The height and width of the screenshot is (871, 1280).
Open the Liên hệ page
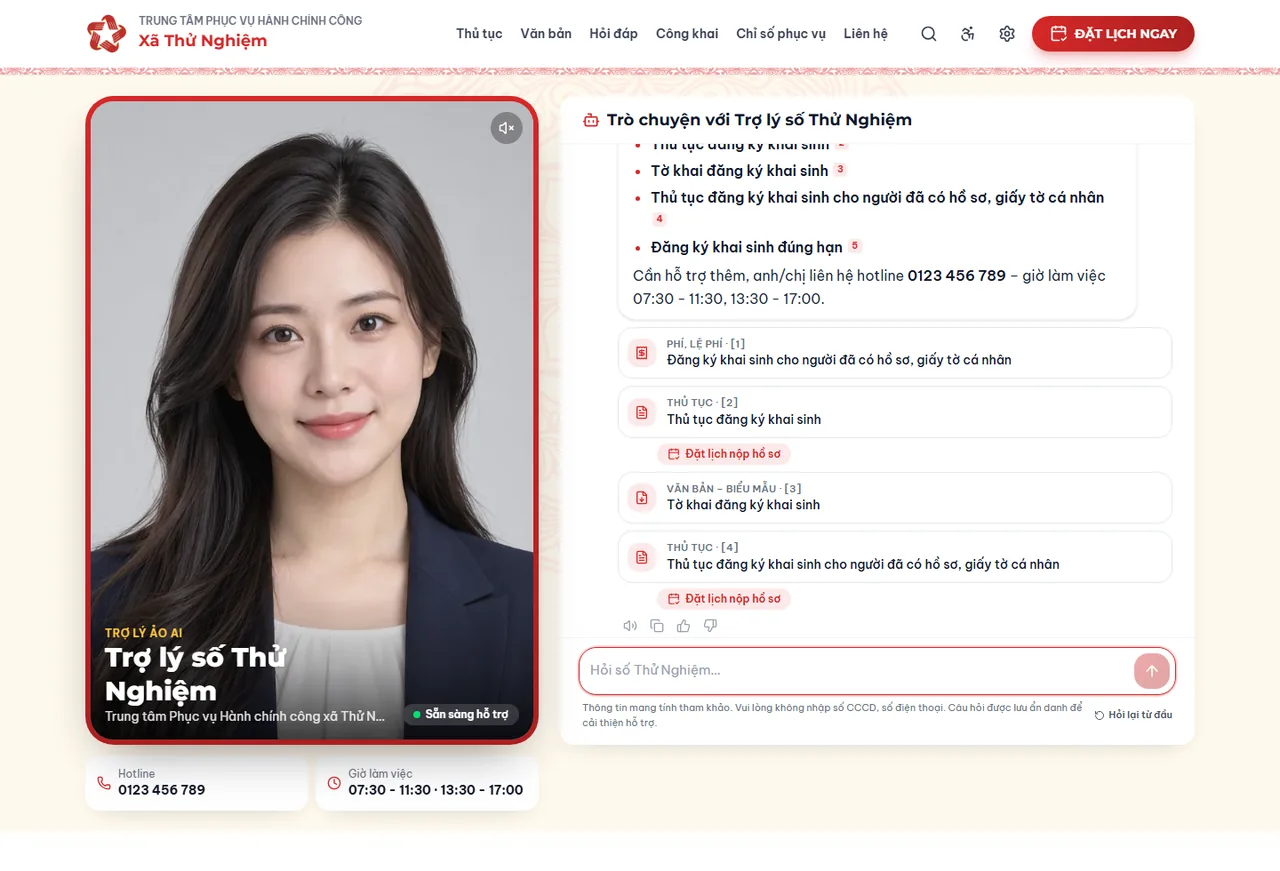coord(865,34)
